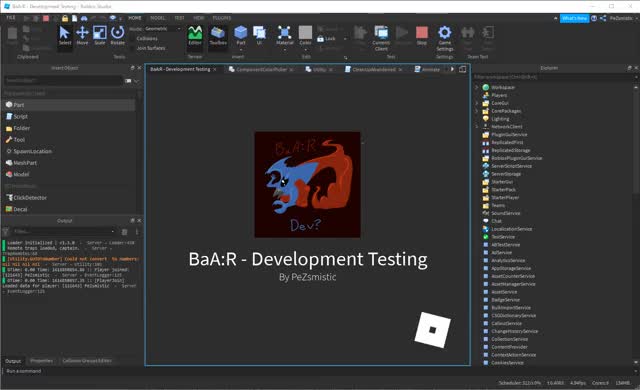Toggle the Join Surfaces checkbox
The image size is (640, 390).
132,48
